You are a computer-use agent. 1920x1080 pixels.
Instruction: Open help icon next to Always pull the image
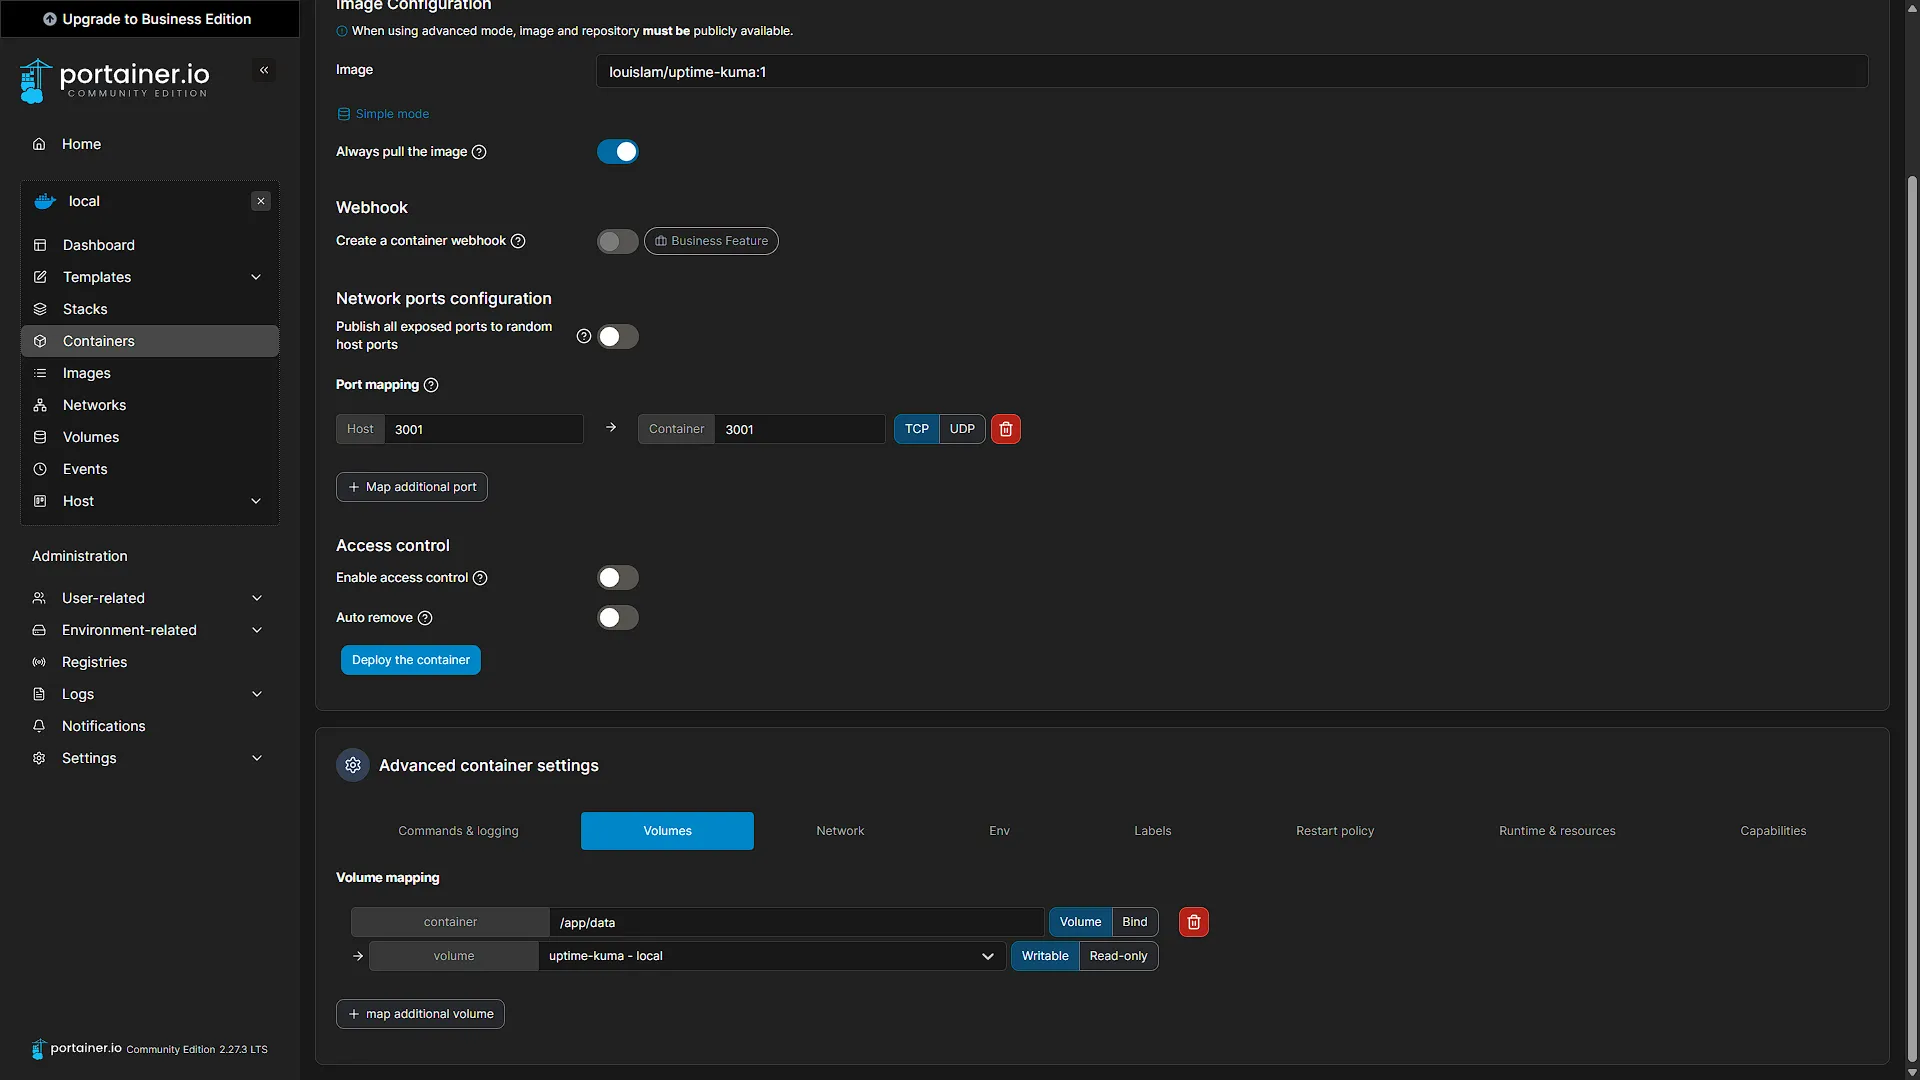coord(479,152)
